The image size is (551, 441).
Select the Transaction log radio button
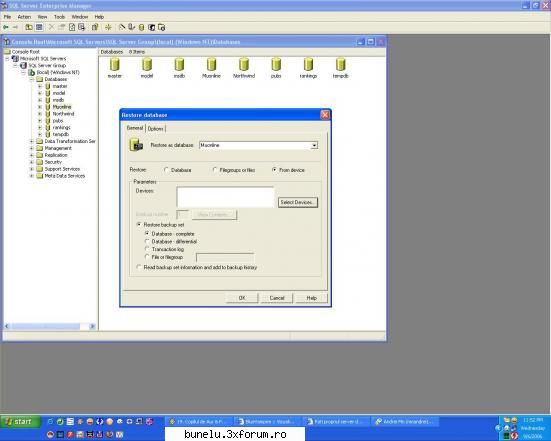(x=147, y=249)
